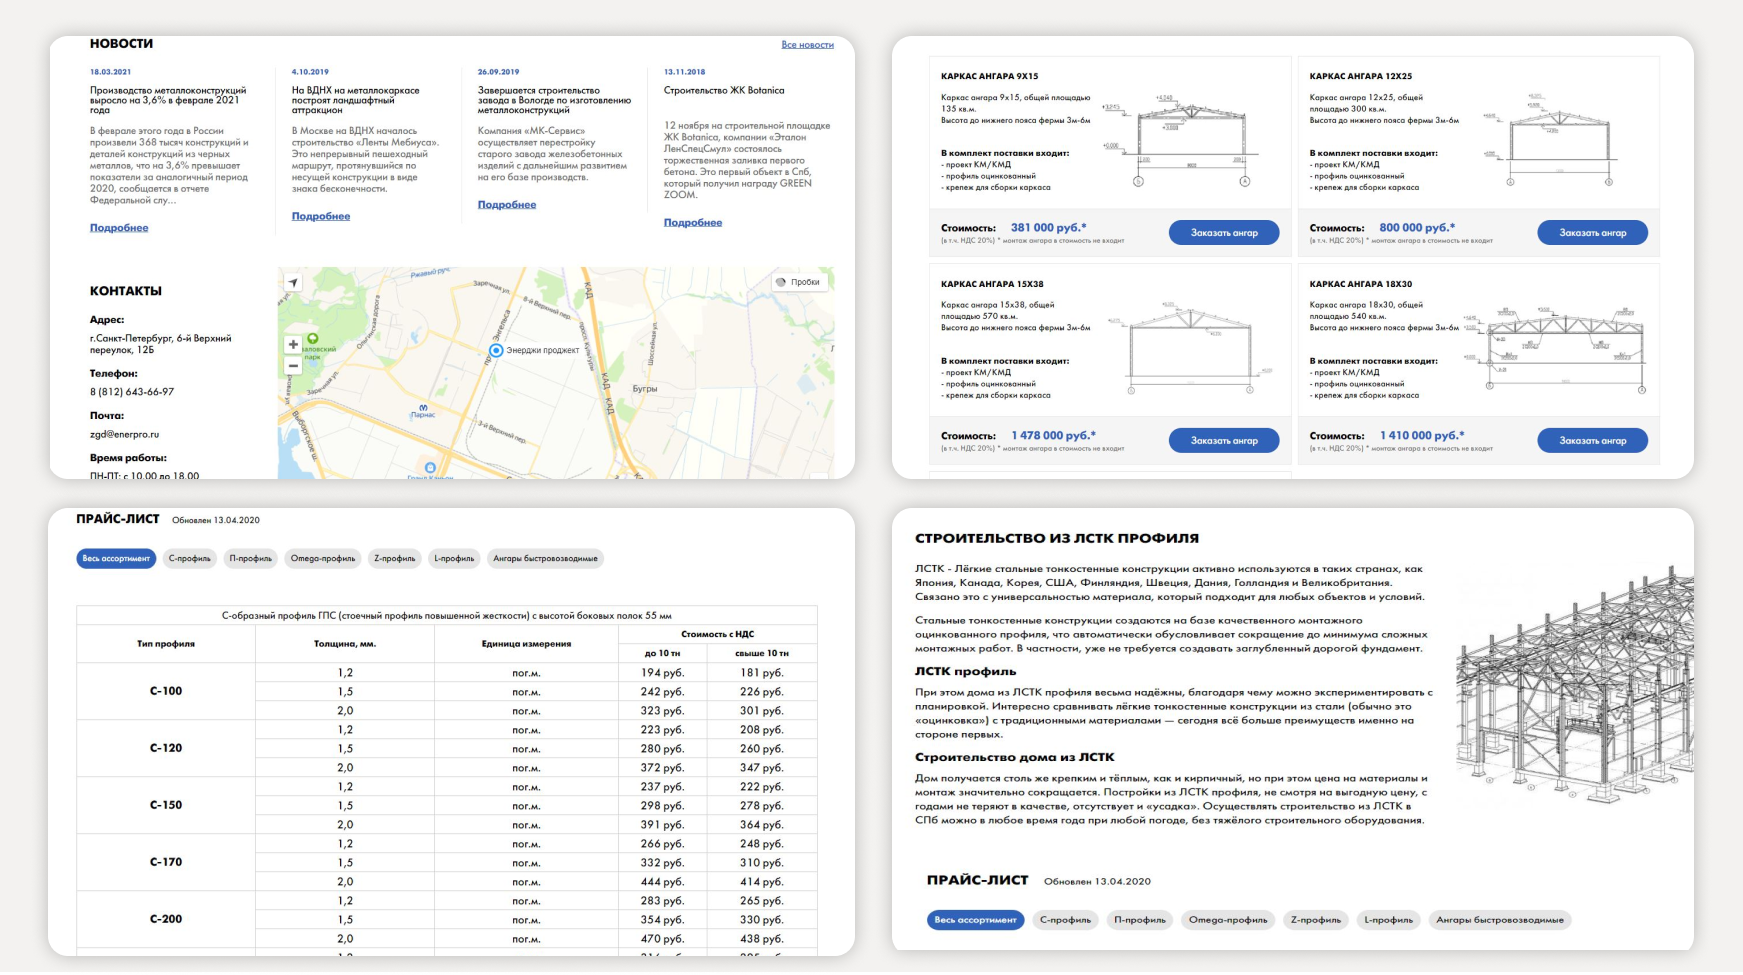Viewport: 1743px width, 975px height.
Task: Click the свыше 10 тн column header
Action: coord(762,653)
